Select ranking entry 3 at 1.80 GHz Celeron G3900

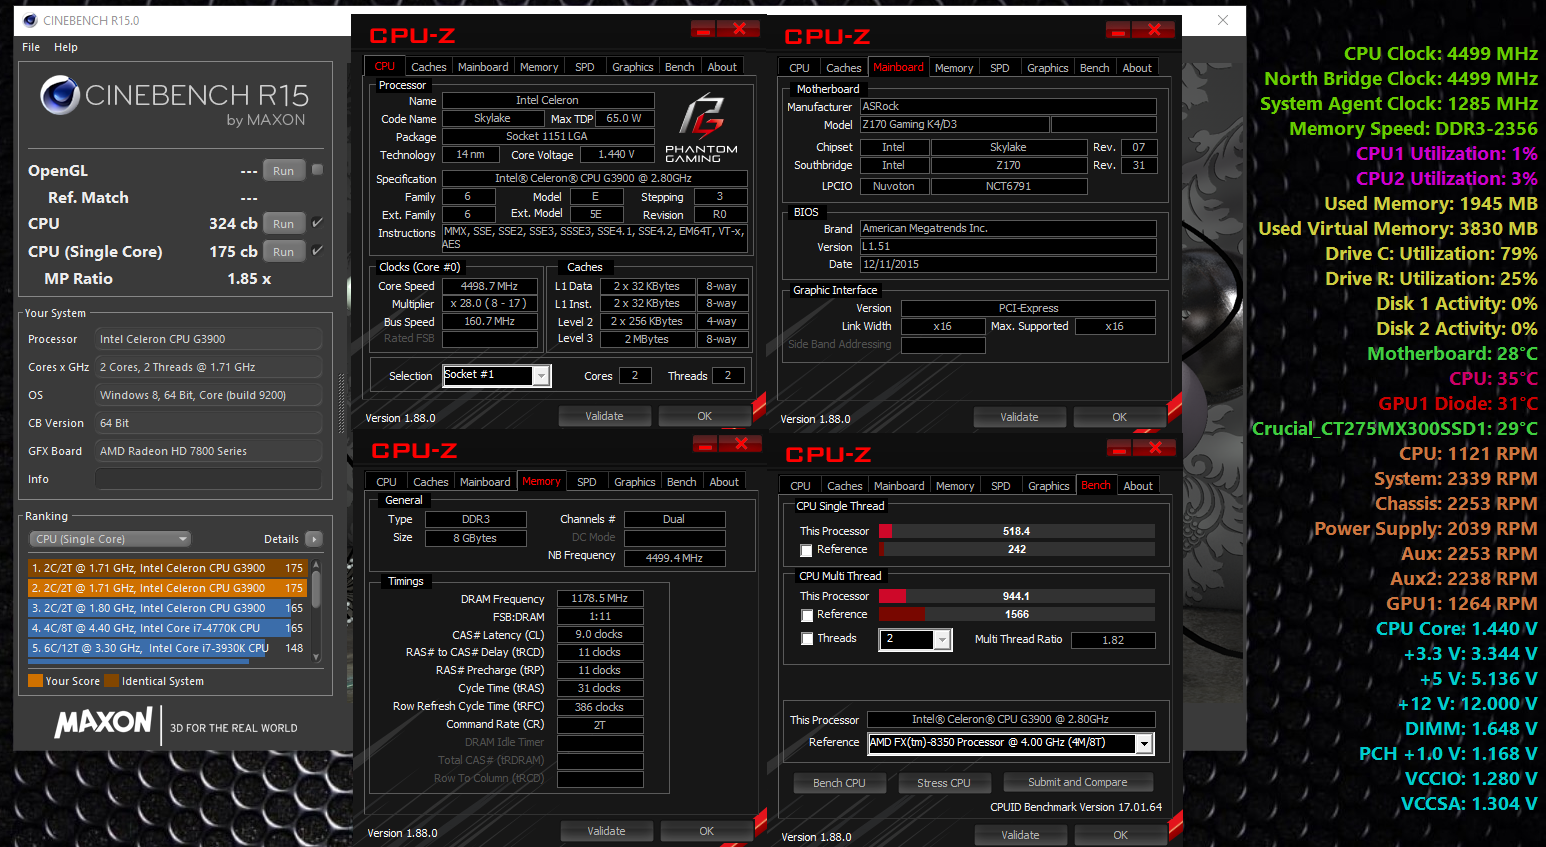(x=167, y=608)
